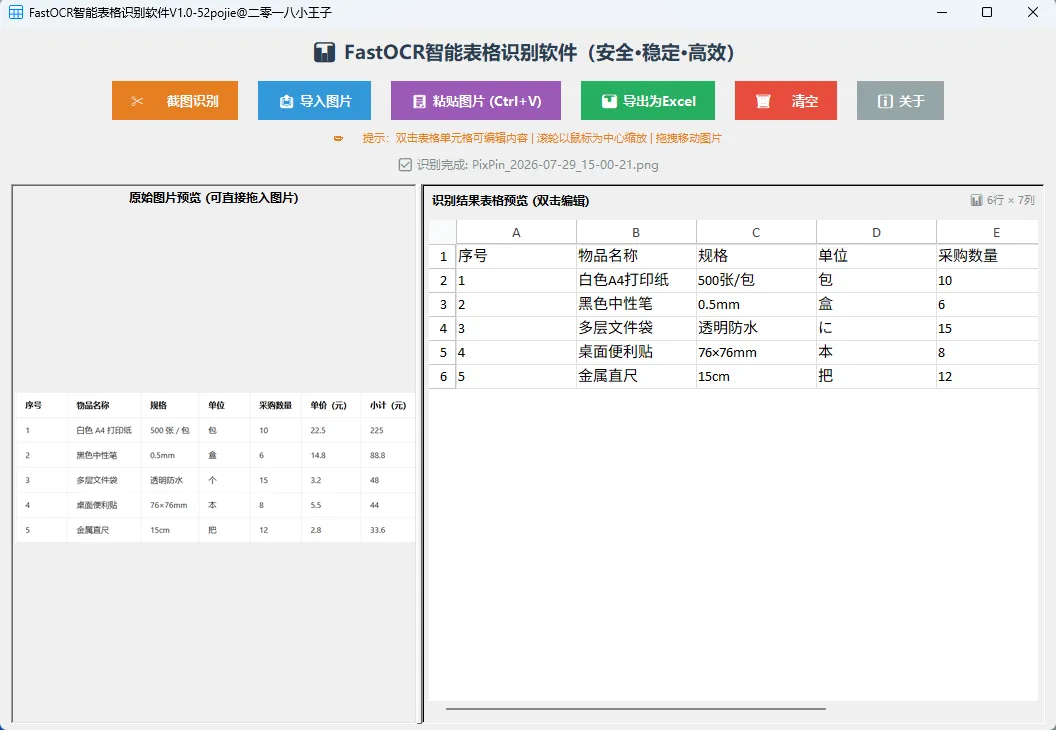
Task: Select cell 规格 in results table
Action: click(756, 257)
